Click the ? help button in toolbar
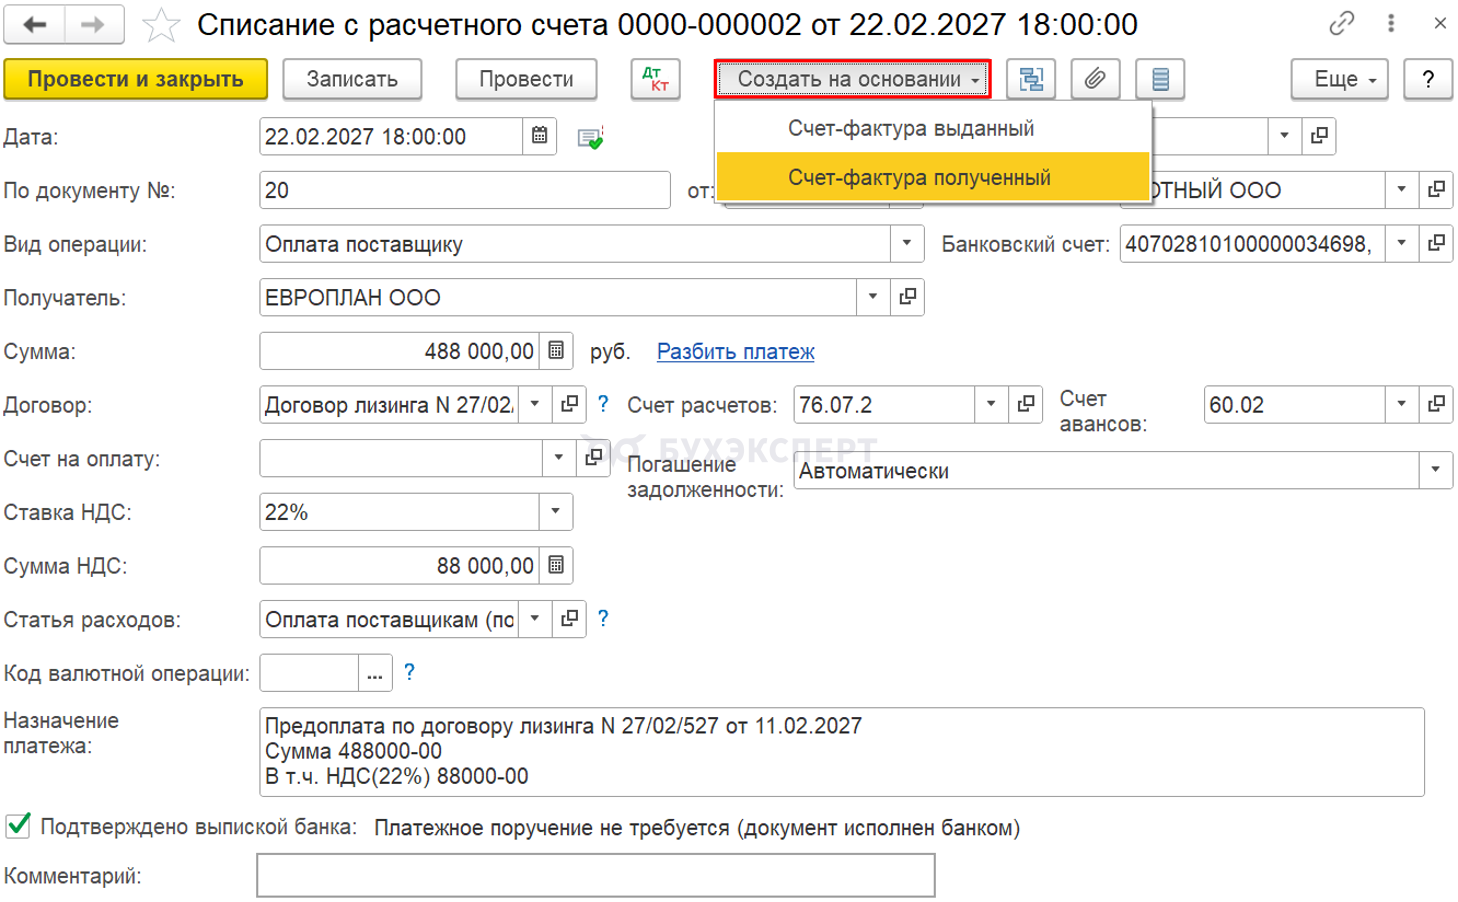This screenshot has width=1458, height=902. tap(1428, 79)
